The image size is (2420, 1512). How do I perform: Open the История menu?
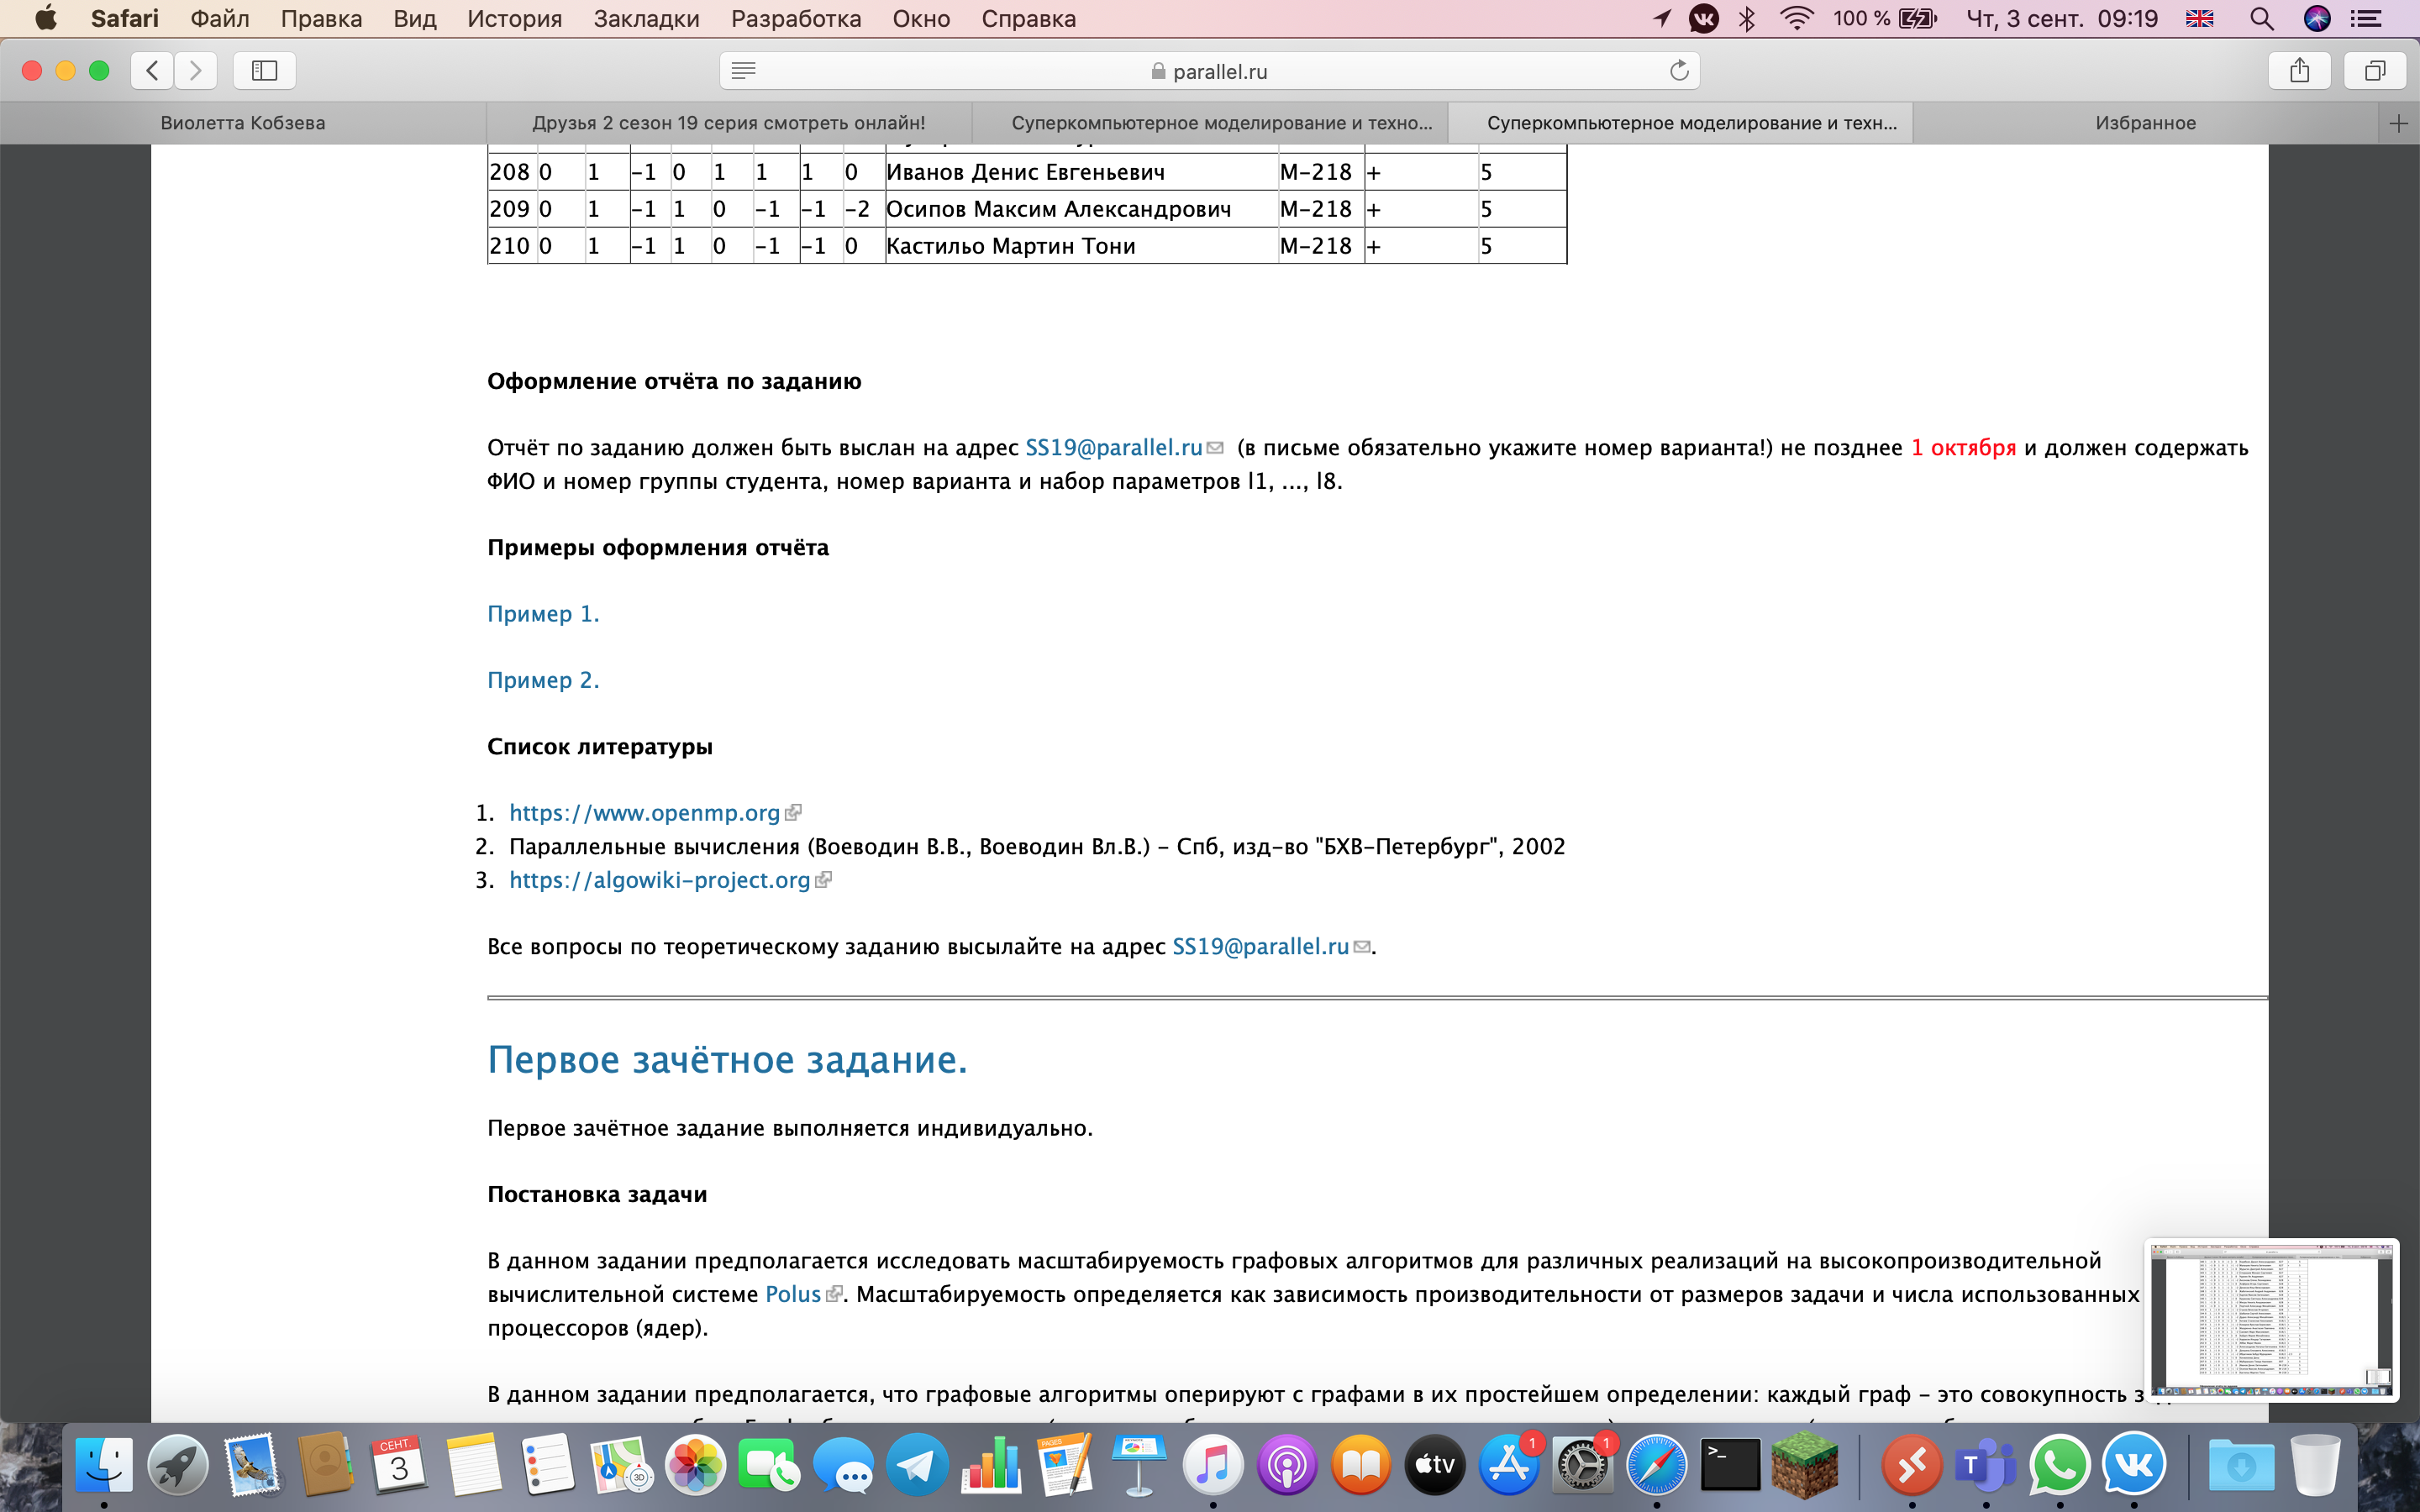514,19
